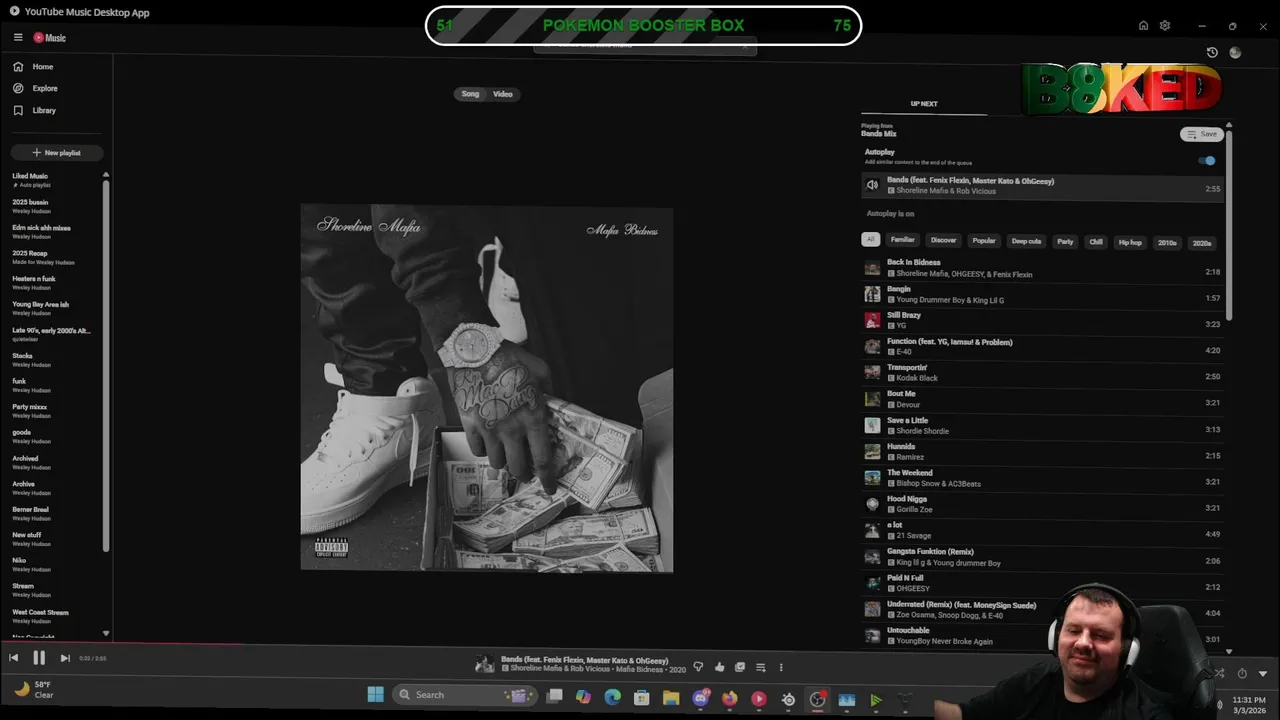The height and width of the screenshot is (720, 1280).
Task: Pause the current song
Action: coord(39,658)
